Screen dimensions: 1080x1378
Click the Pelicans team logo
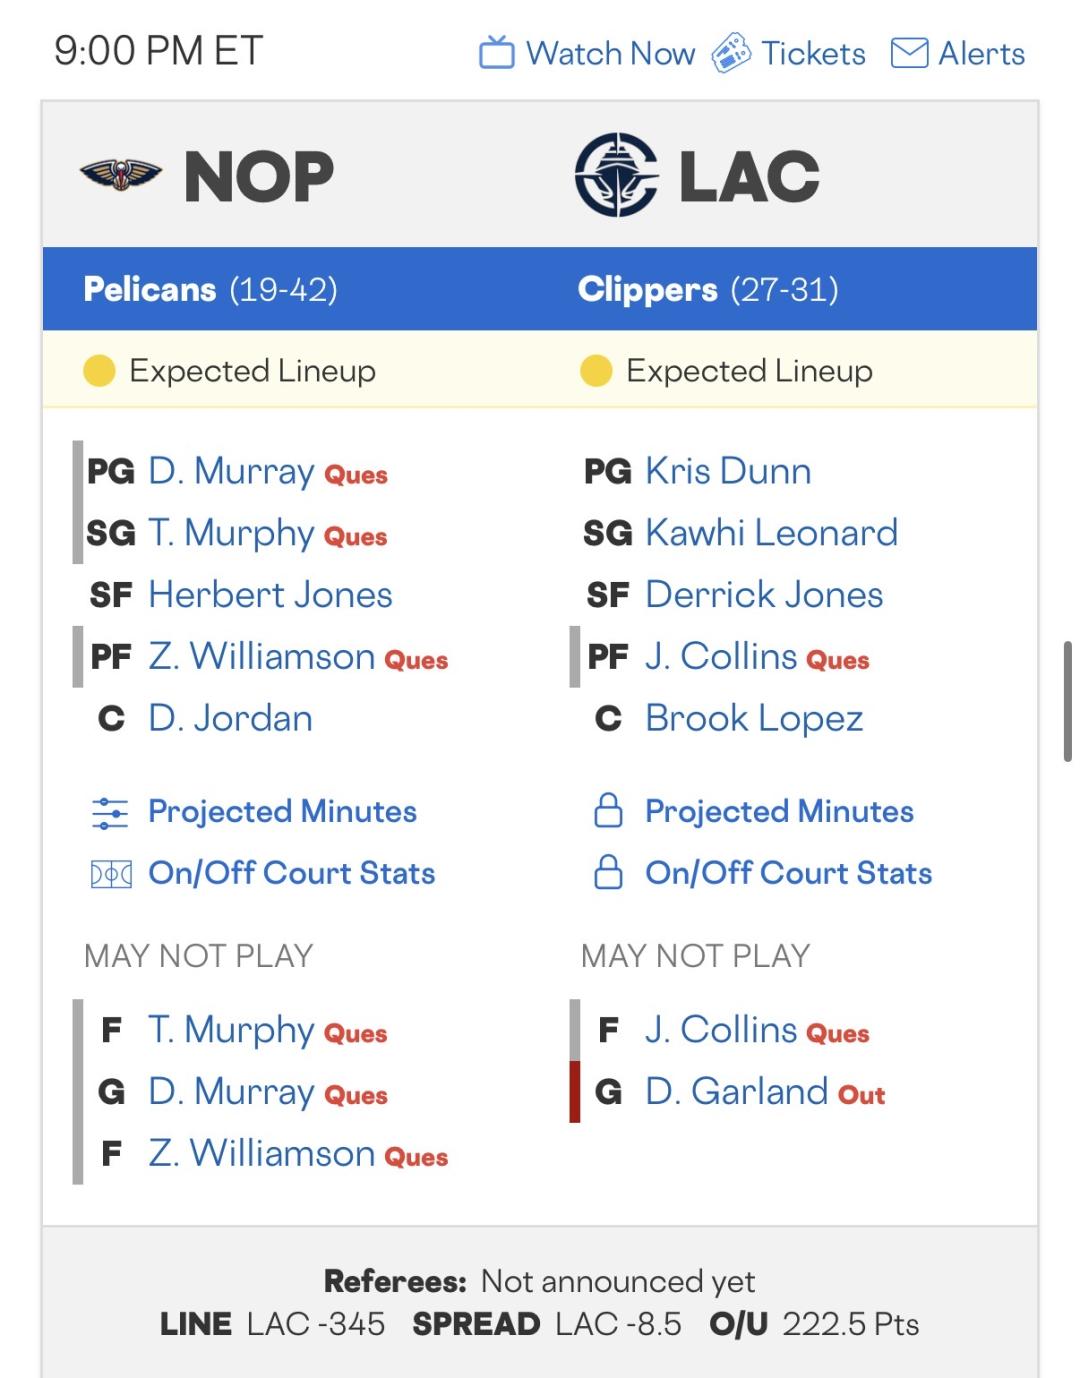tap(120, 176)
